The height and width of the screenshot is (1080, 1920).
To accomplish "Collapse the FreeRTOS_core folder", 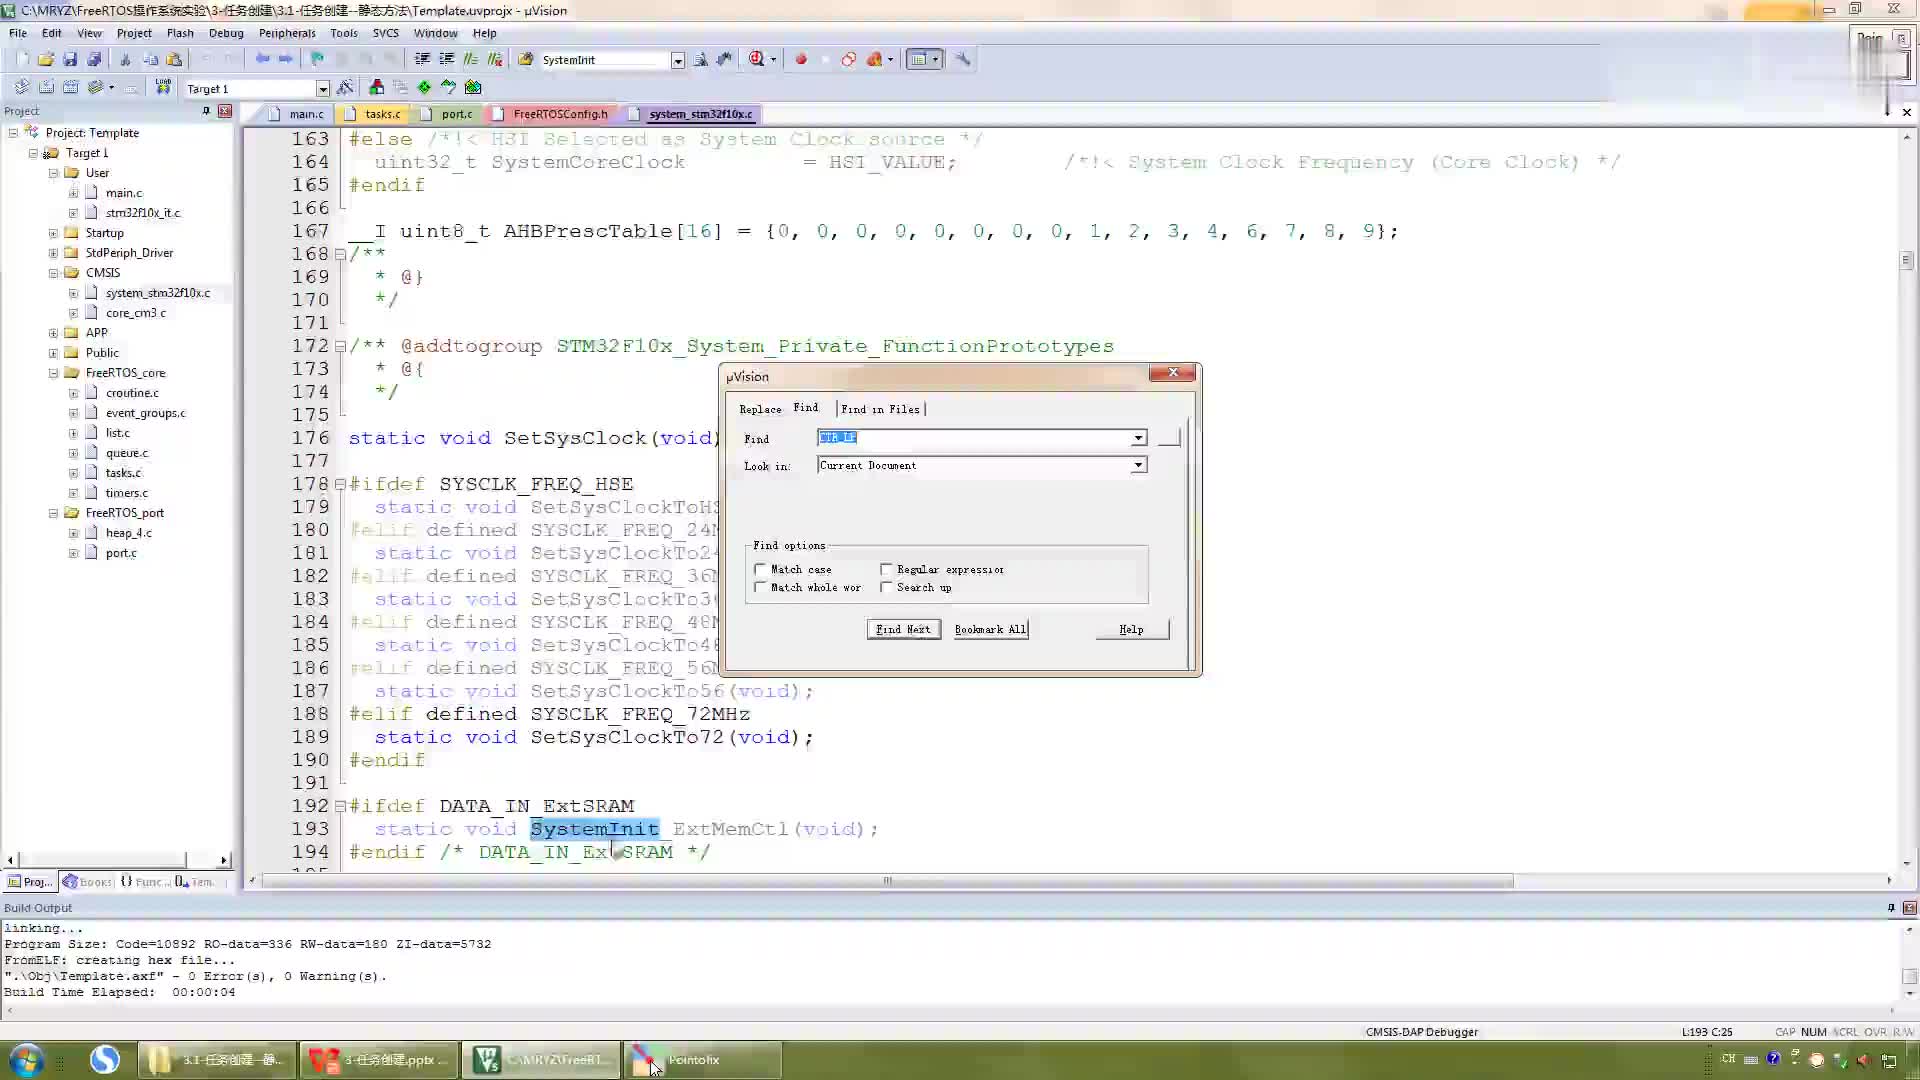I will pyautogui.click(x=53, y=373).
